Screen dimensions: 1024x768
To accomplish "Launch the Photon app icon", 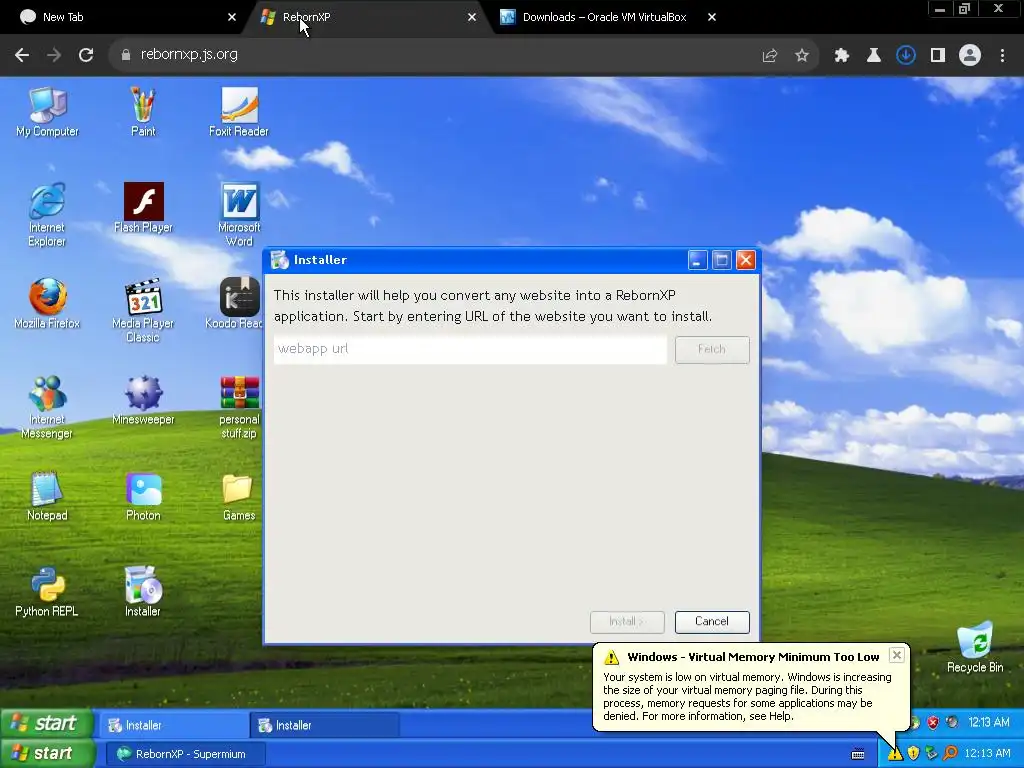I will pos(143,496).
